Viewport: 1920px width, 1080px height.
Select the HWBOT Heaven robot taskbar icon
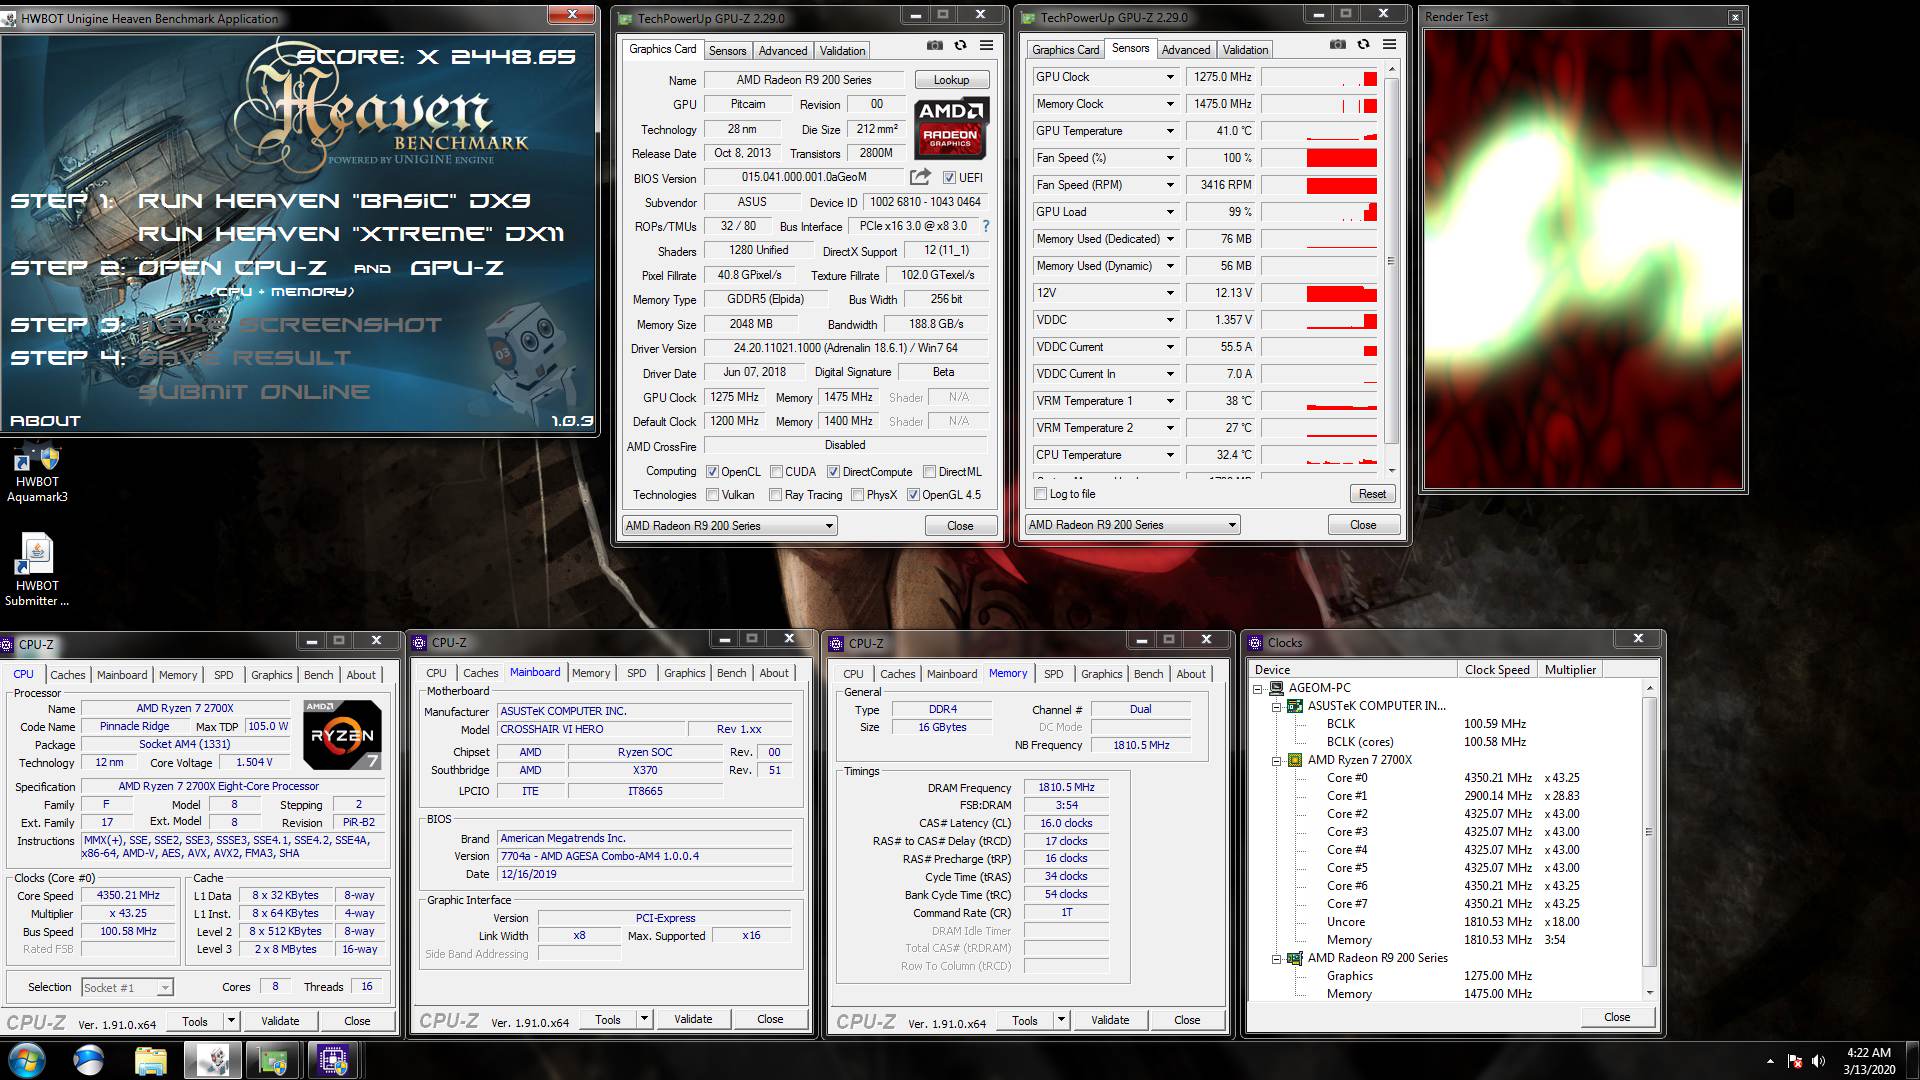(x=212, y=1060)
